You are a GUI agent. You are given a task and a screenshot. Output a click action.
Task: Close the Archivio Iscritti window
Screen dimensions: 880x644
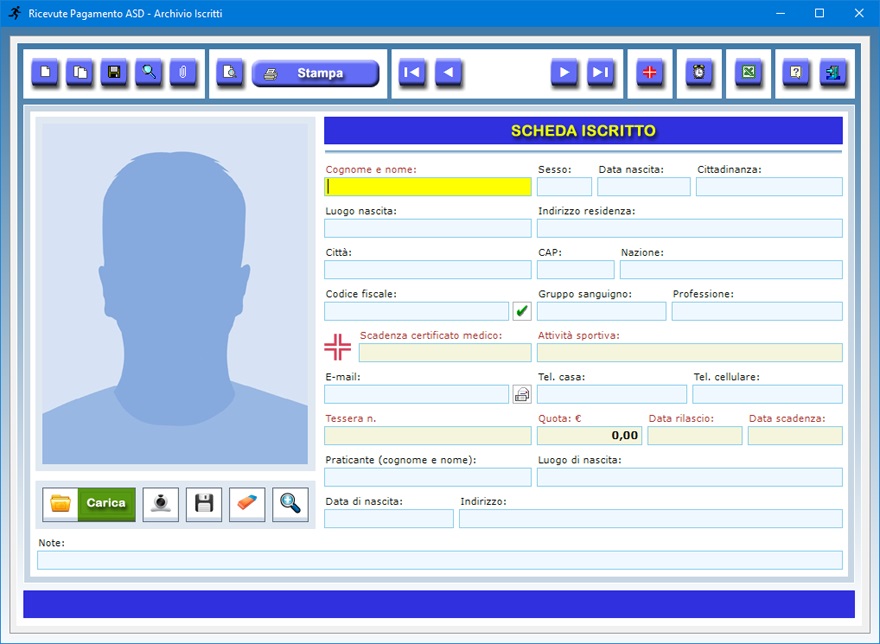[x=859, y=13]
